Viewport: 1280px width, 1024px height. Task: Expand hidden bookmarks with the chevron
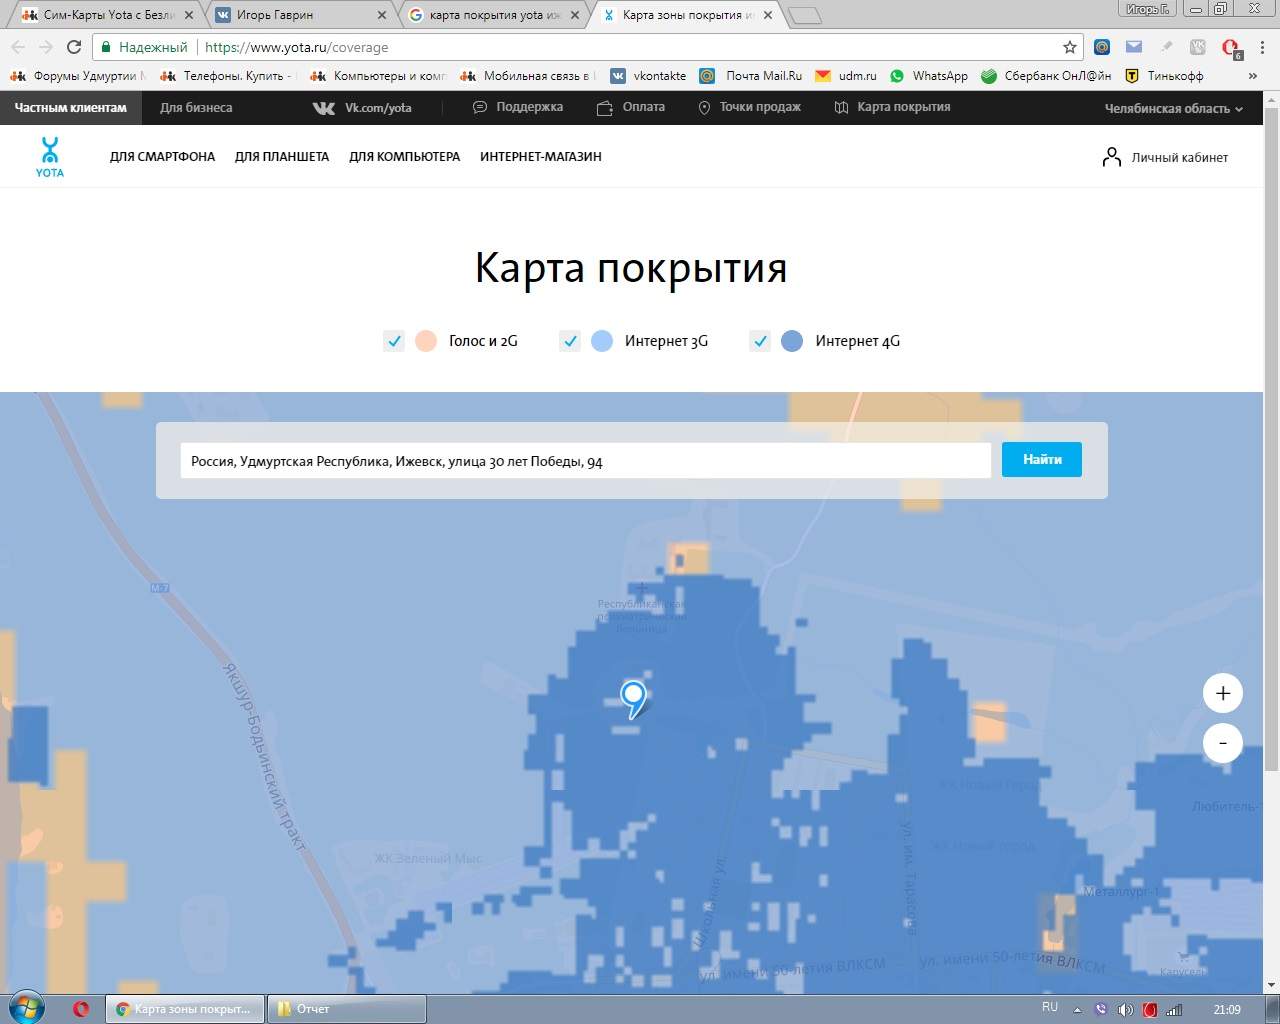tap(1253, 76)
